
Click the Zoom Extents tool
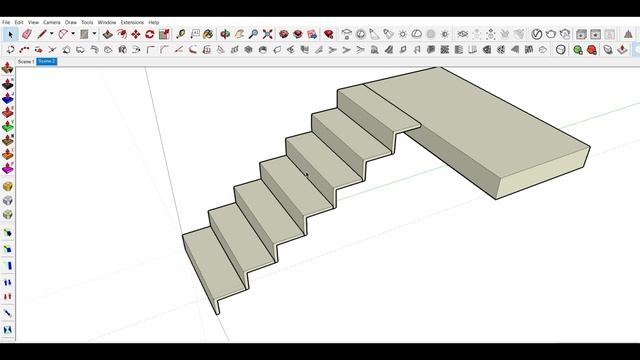click(x=267, y=34)
